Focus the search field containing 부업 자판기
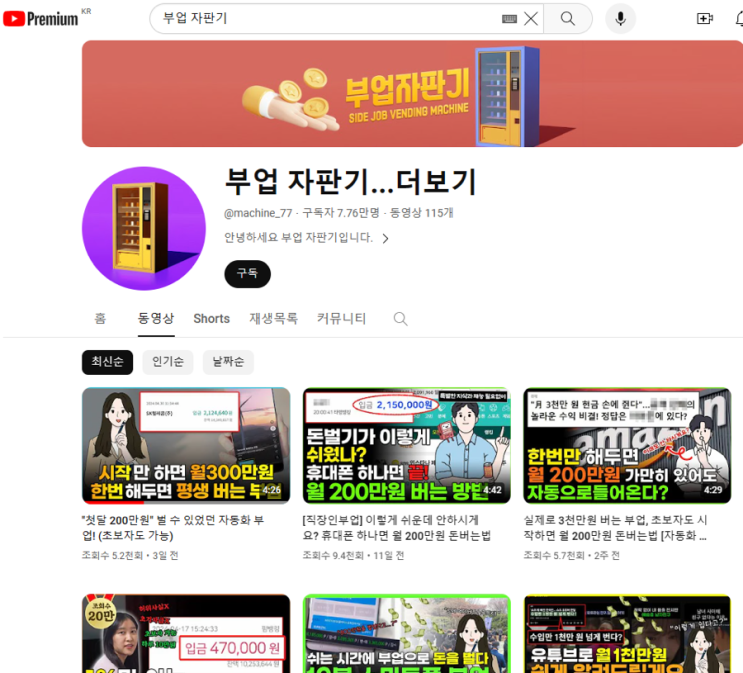 [x=332, y=19]
